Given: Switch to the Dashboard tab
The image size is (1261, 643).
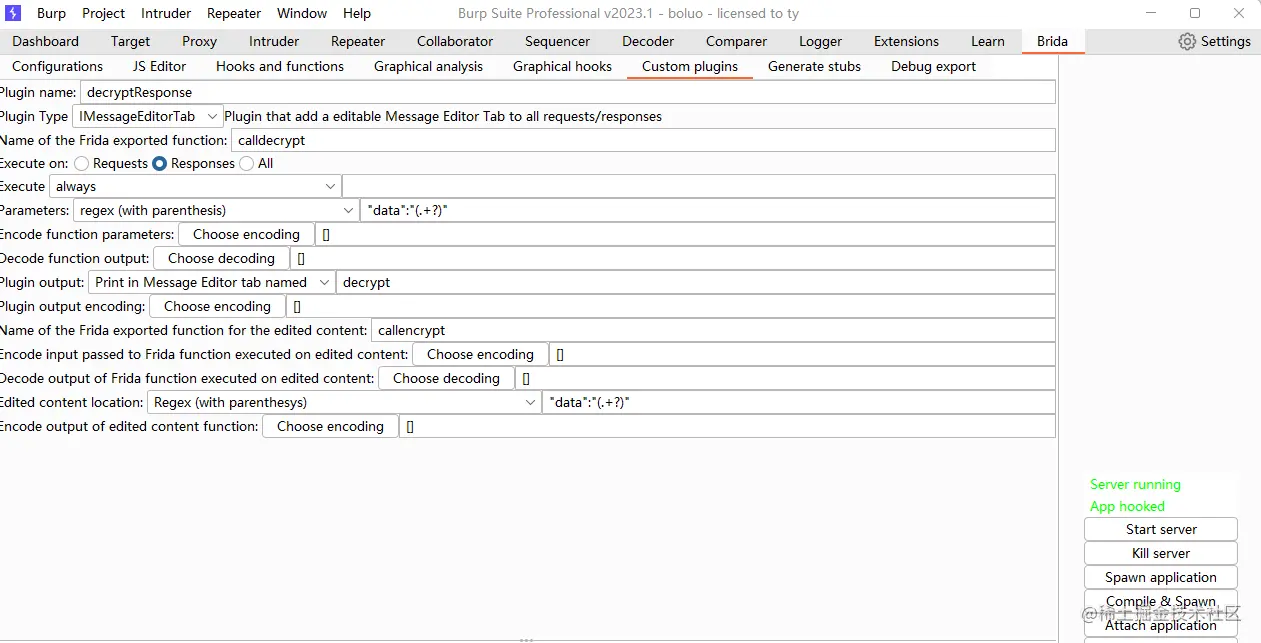Looking at the screenshot, I should [45, 41].
